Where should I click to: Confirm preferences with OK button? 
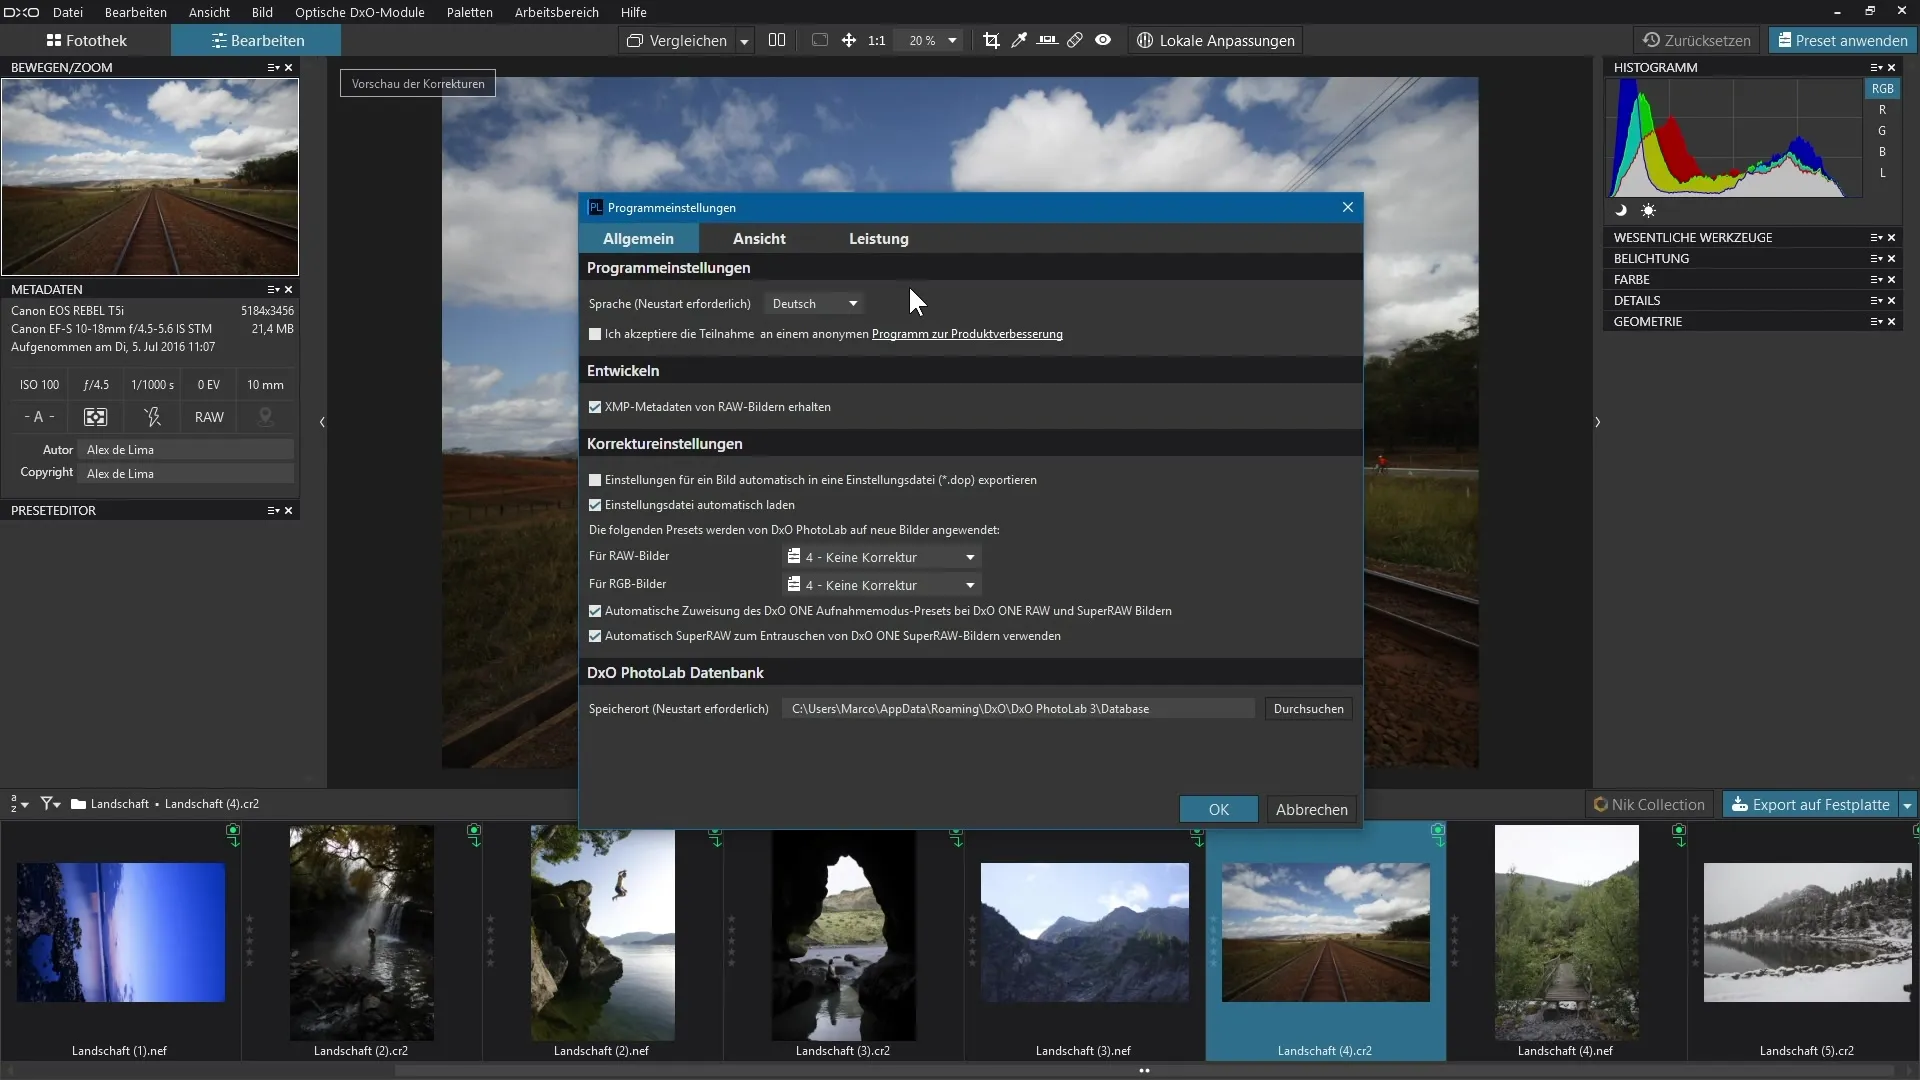pyautogui.click(x=1218, y=809)
